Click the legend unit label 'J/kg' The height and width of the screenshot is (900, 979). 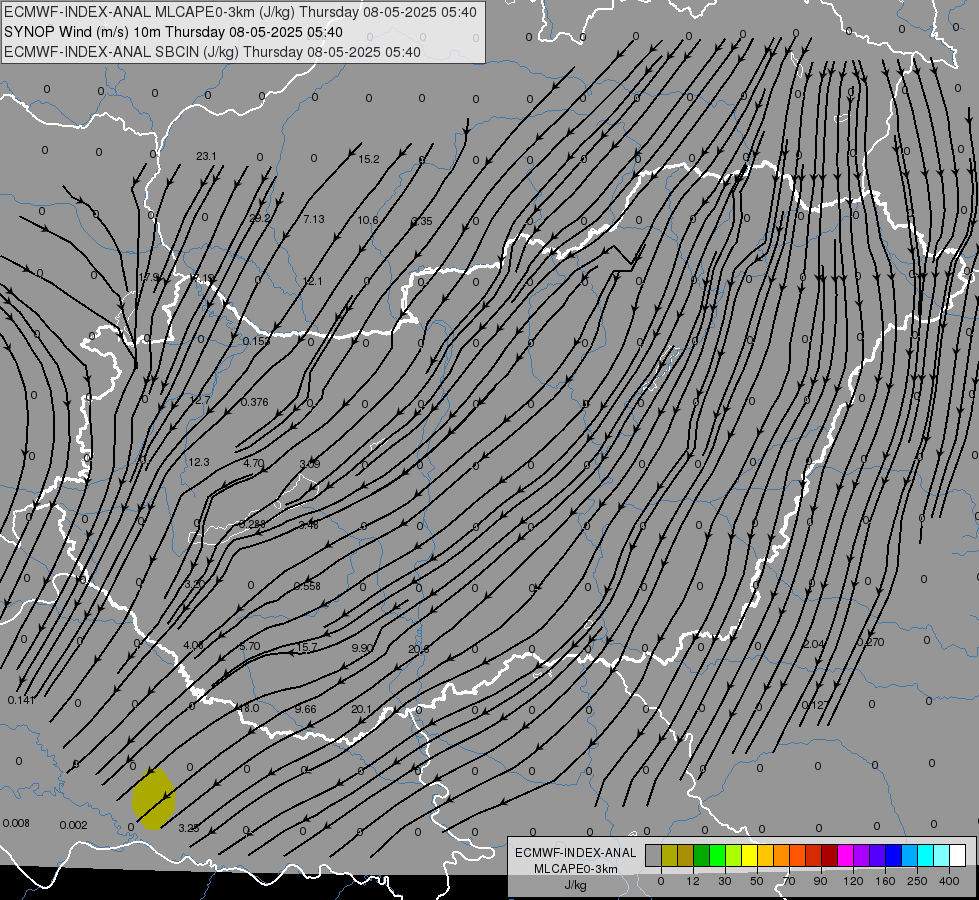coord(576,885)
